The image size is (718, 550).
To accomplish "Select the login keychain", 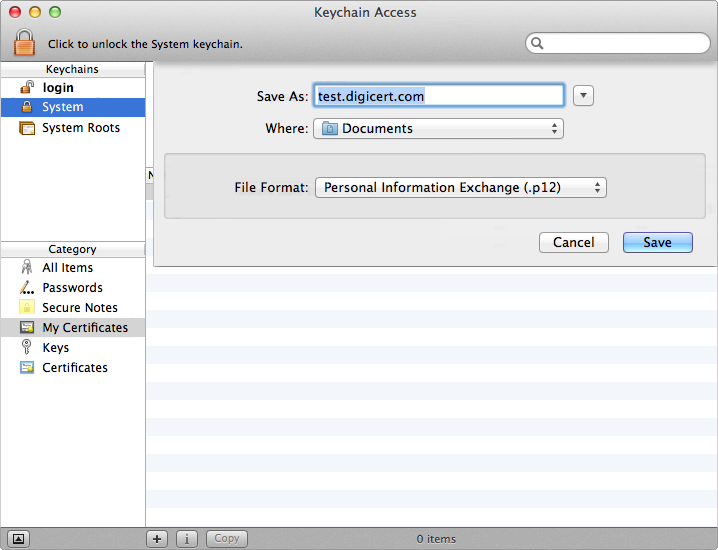I will point(57,88).
